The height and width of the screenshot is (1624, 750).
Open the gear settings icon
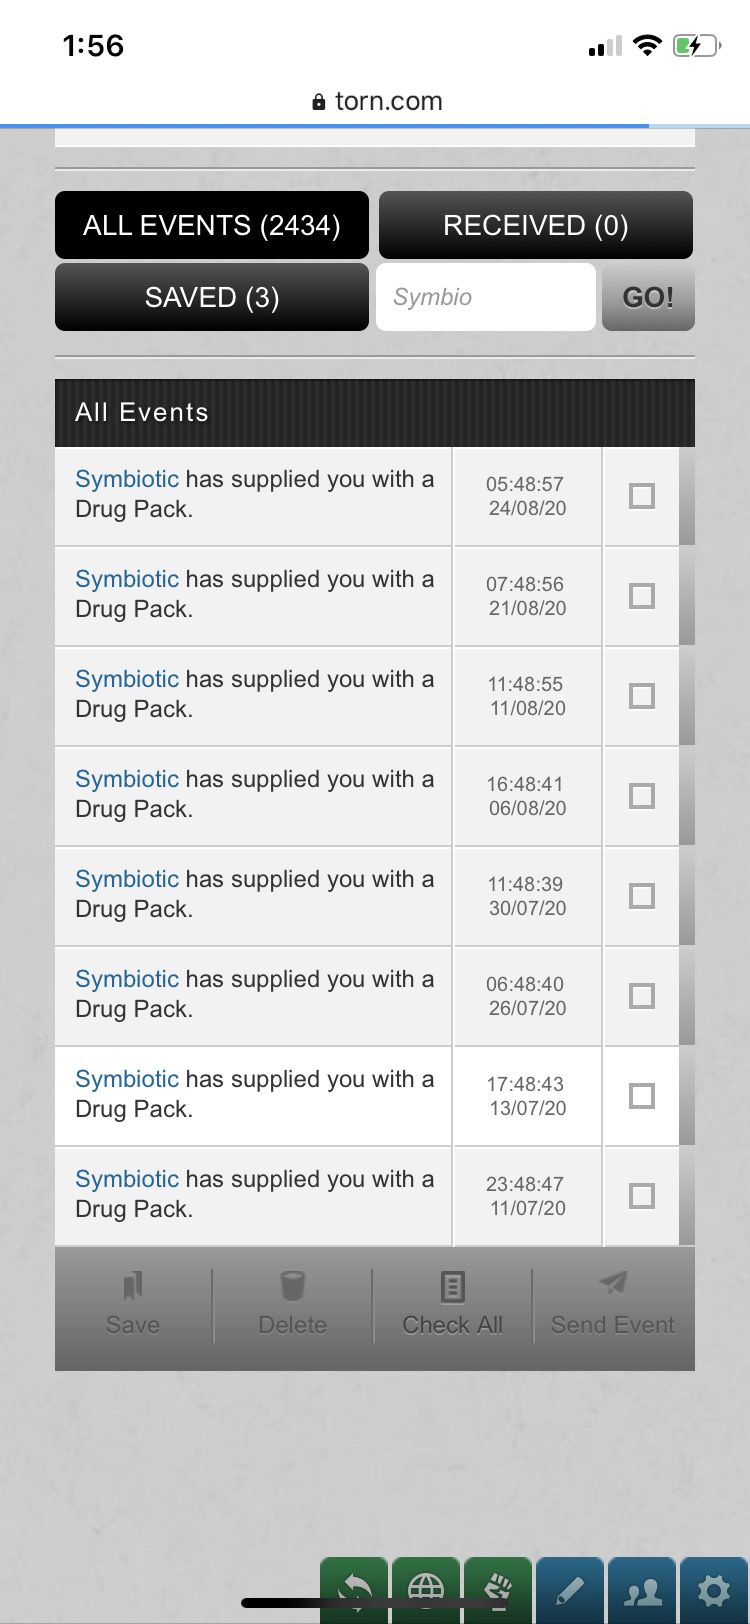(x=714, y=1590)
